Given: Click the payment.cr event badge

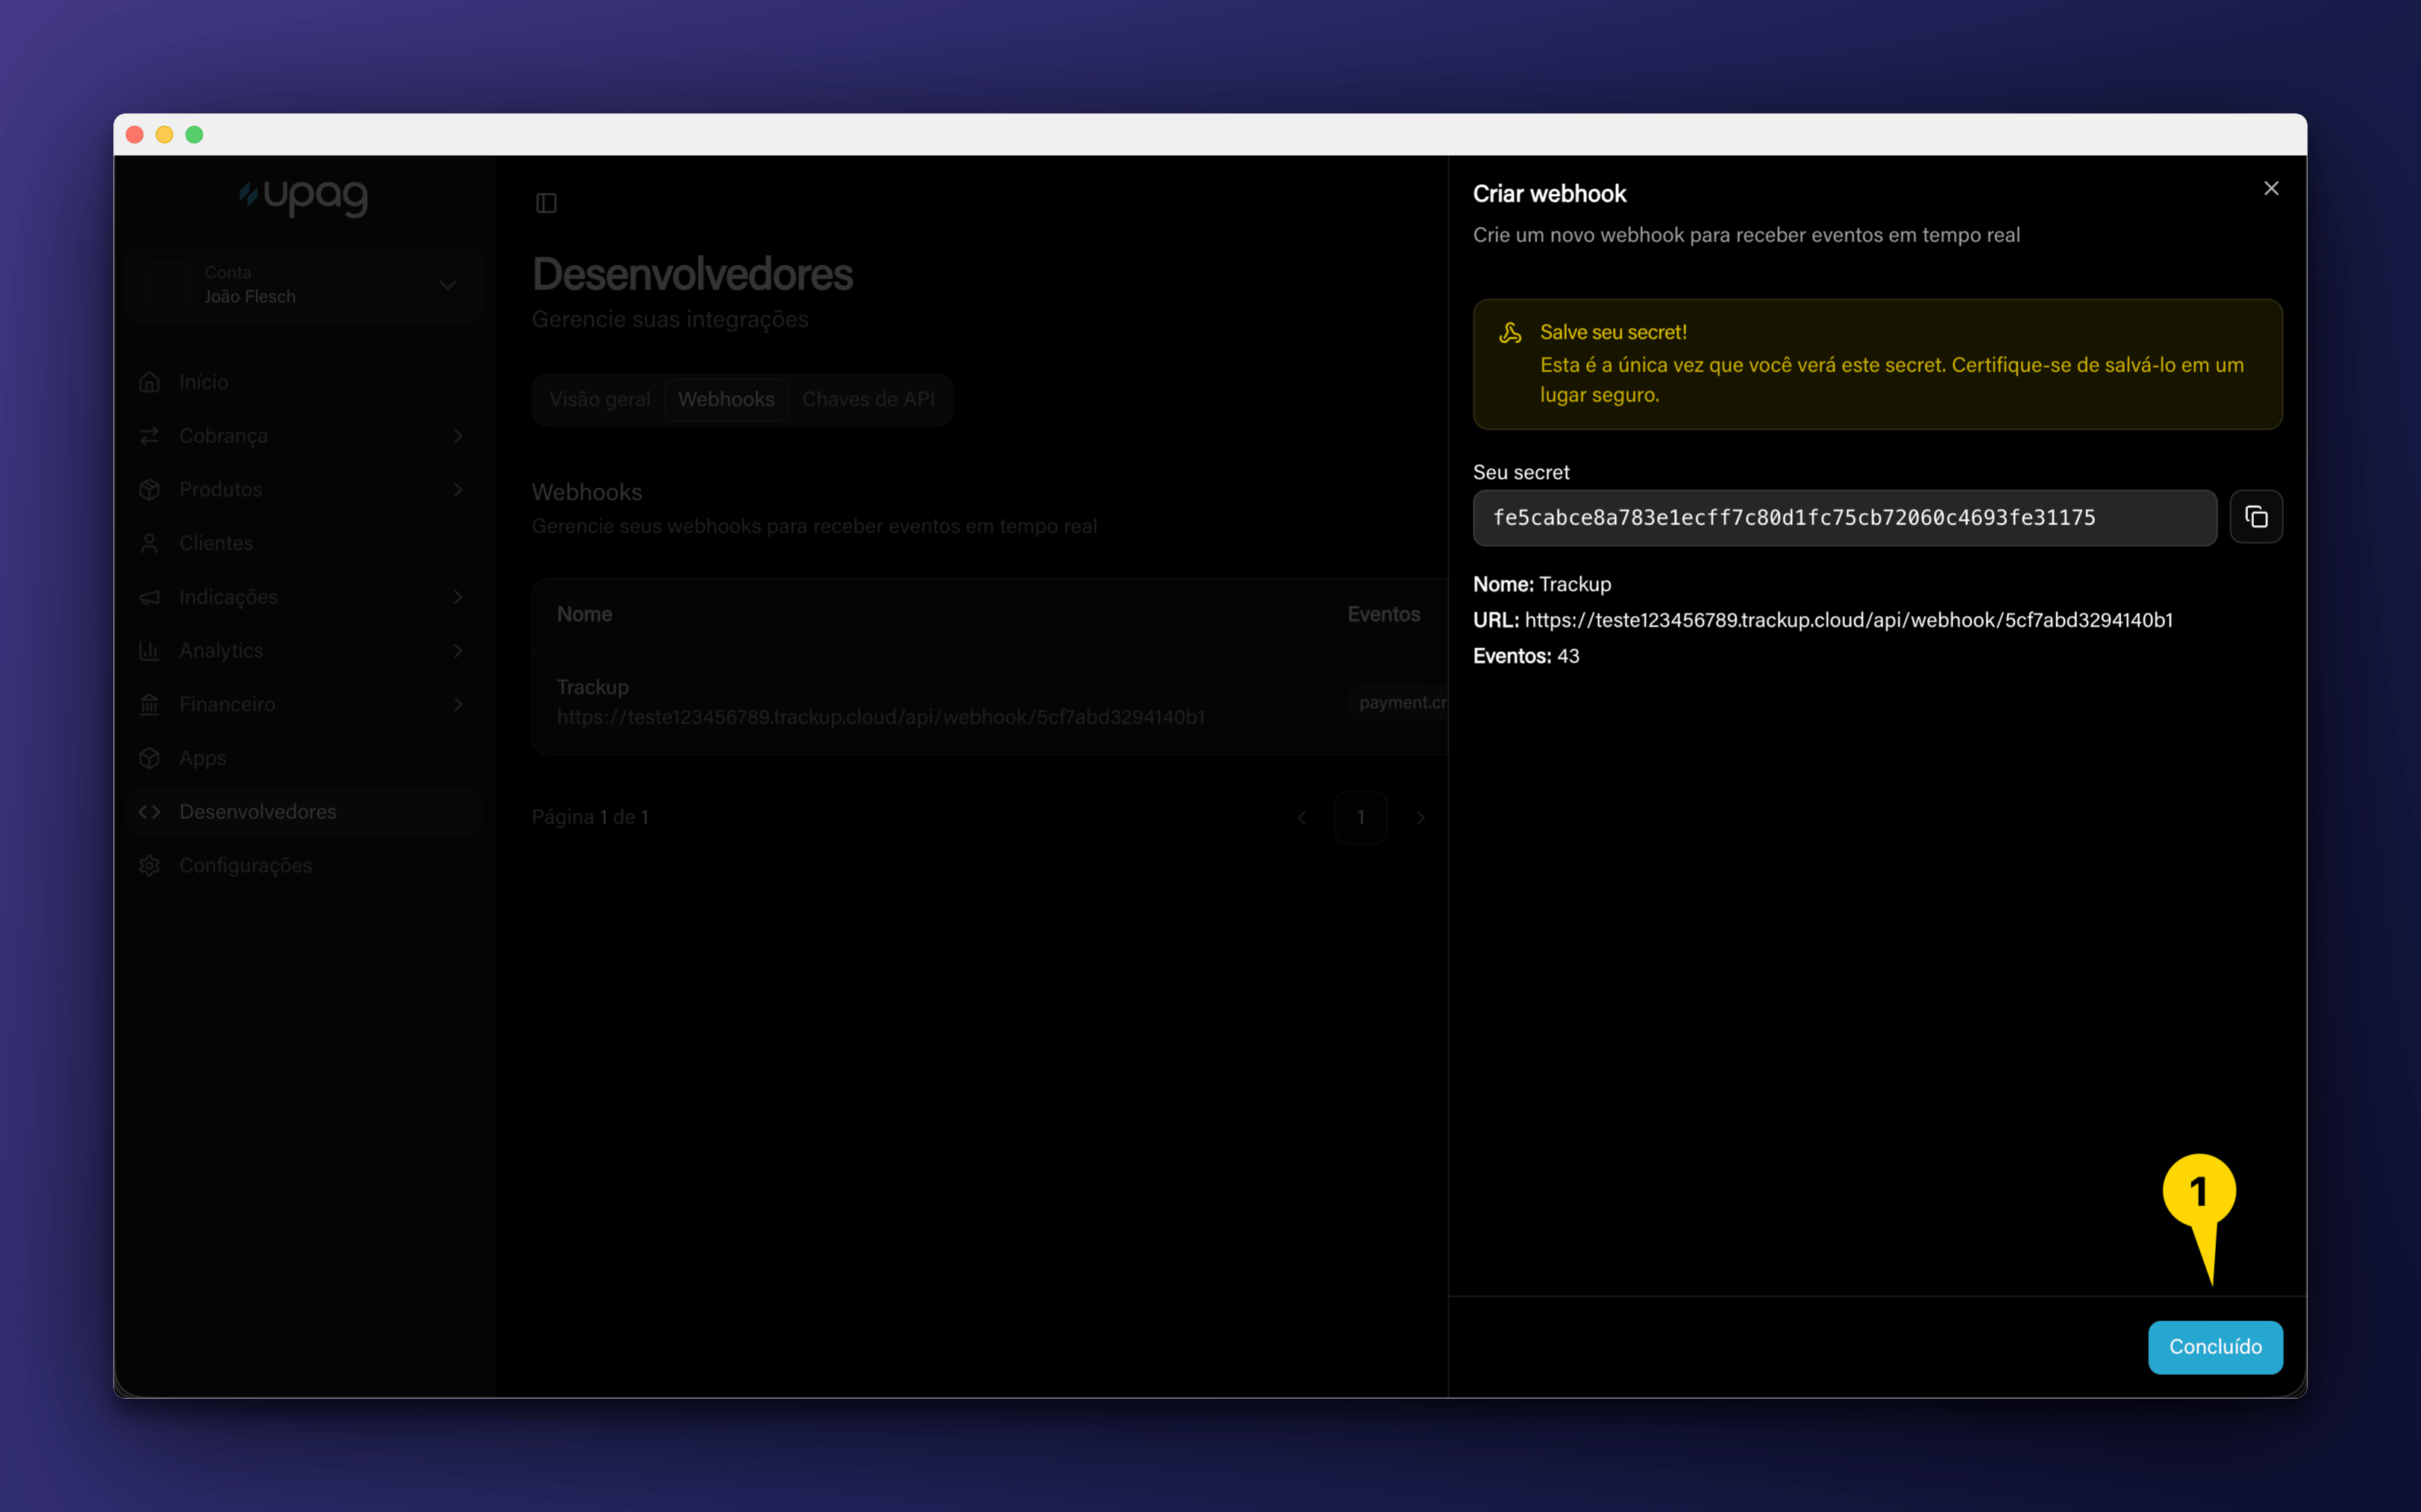Looking at the screenshot, I should (1397, 702).
